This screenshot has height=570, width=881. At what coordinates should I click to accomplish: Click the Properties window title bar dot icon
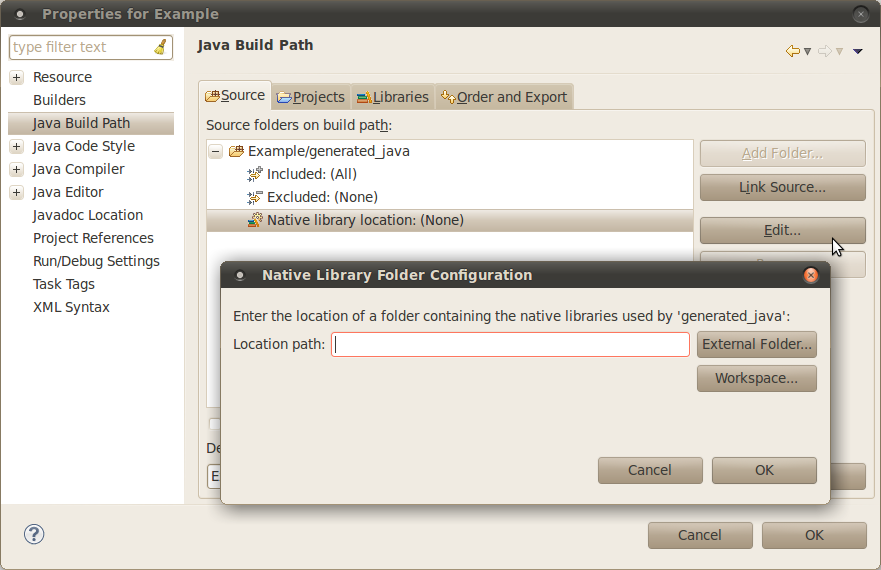pos(20,15)
